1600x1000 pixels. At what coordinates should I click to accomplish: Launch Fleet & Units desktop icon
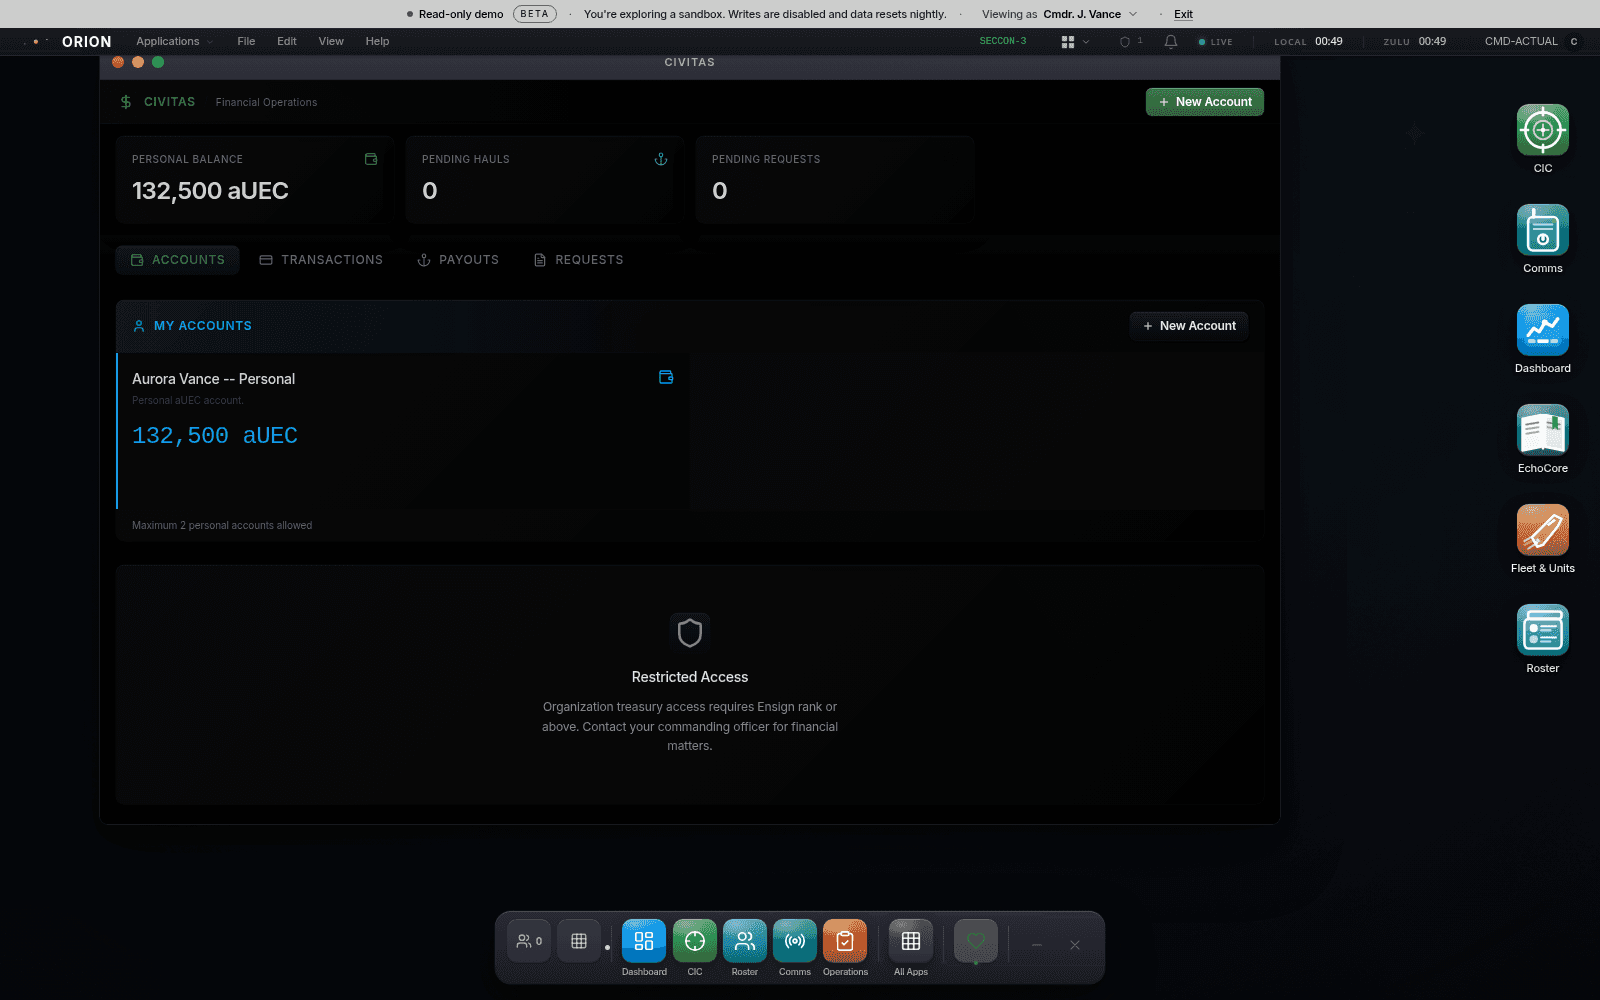pyautogui.click(x=1543, y=530)
